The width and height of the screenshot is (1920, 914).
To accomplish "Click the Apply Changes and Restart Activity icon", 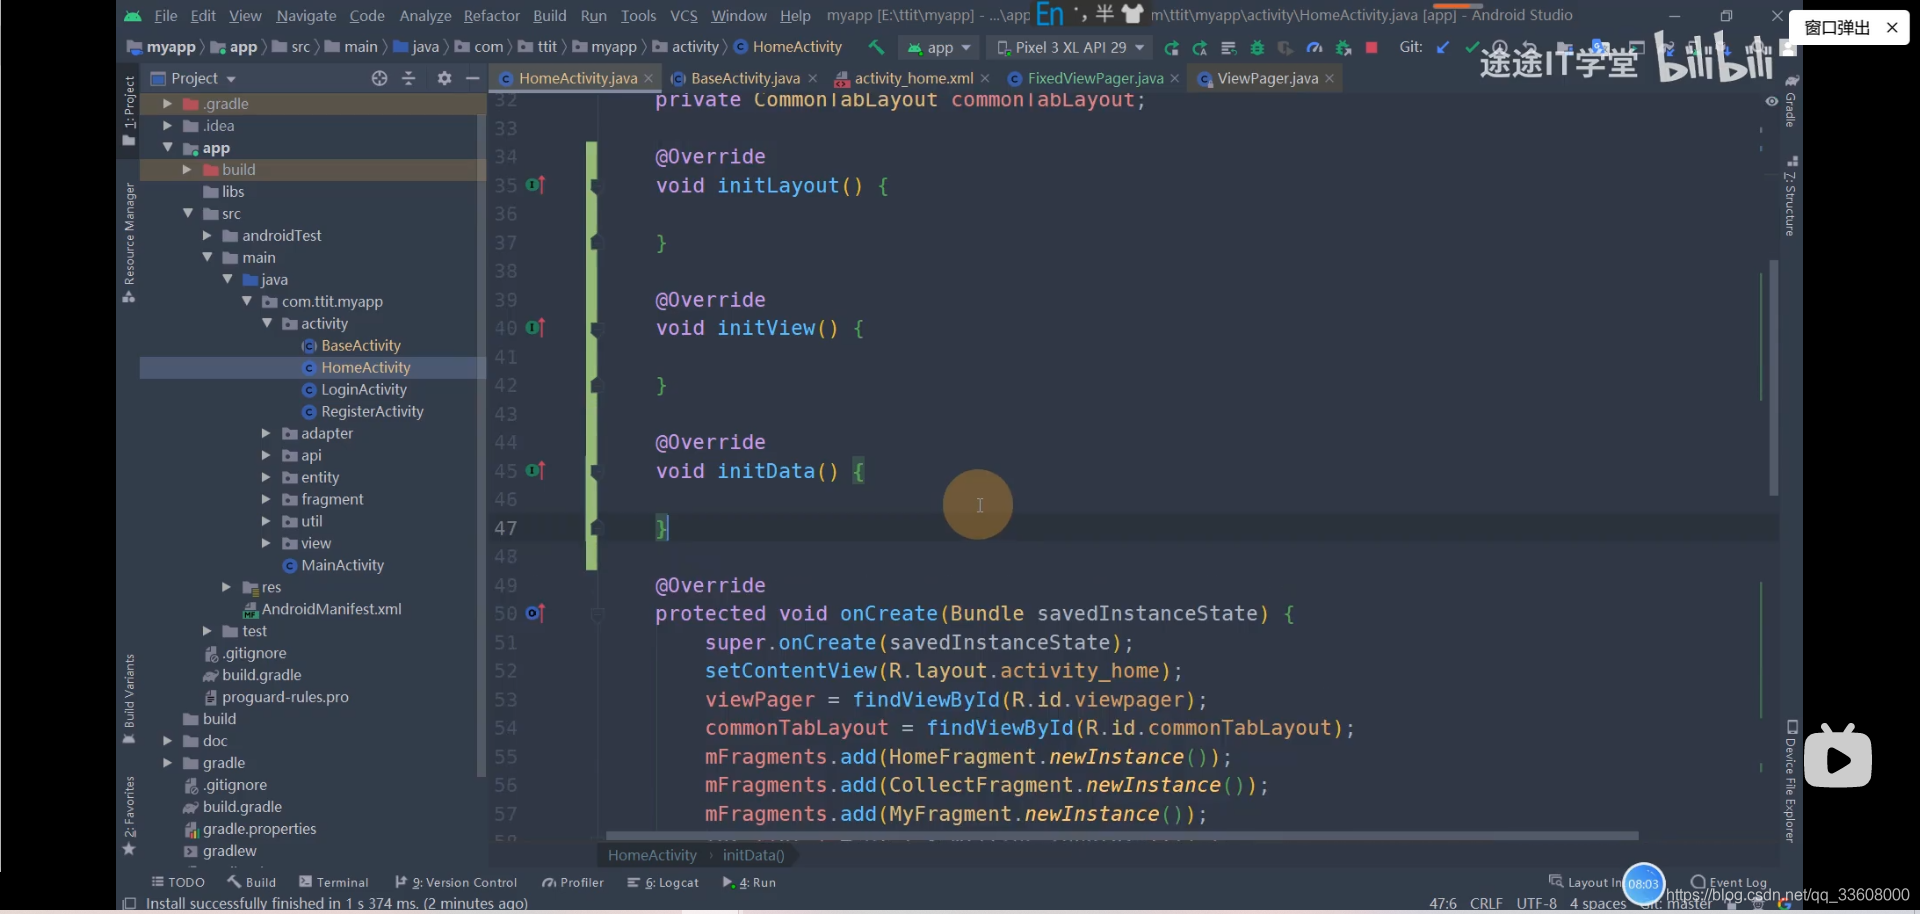I will click(1200, 48).
